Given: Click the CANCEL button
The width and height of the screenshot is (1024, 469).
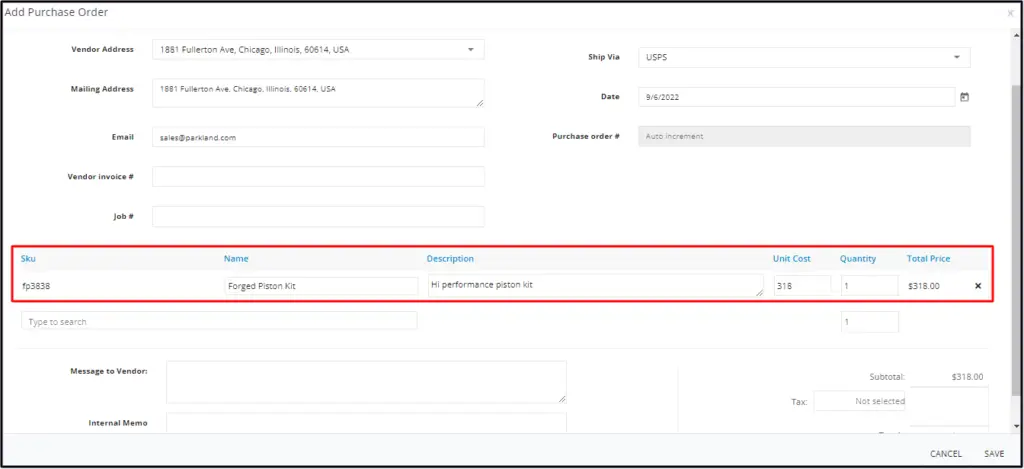Looking at the screenshot, I should [x=946, y=454].
